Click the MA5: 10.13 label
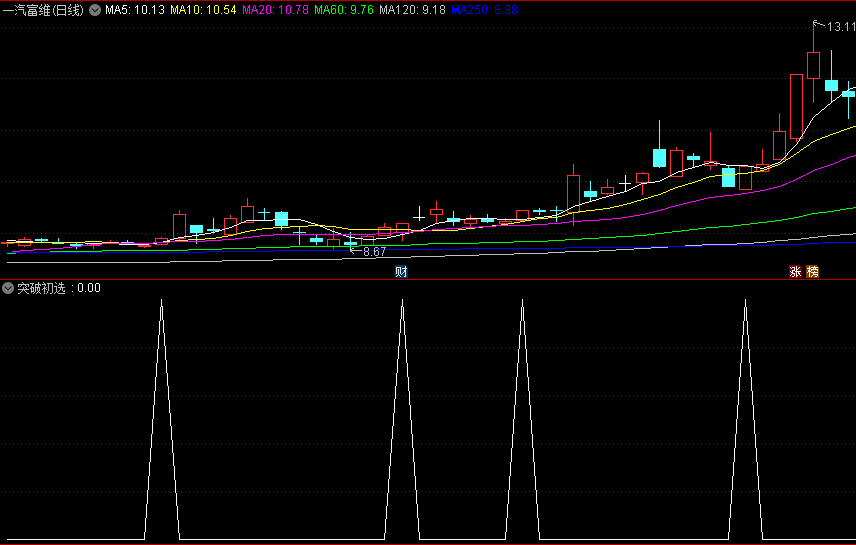The image size is (856, 545). (x=135, y=10)
